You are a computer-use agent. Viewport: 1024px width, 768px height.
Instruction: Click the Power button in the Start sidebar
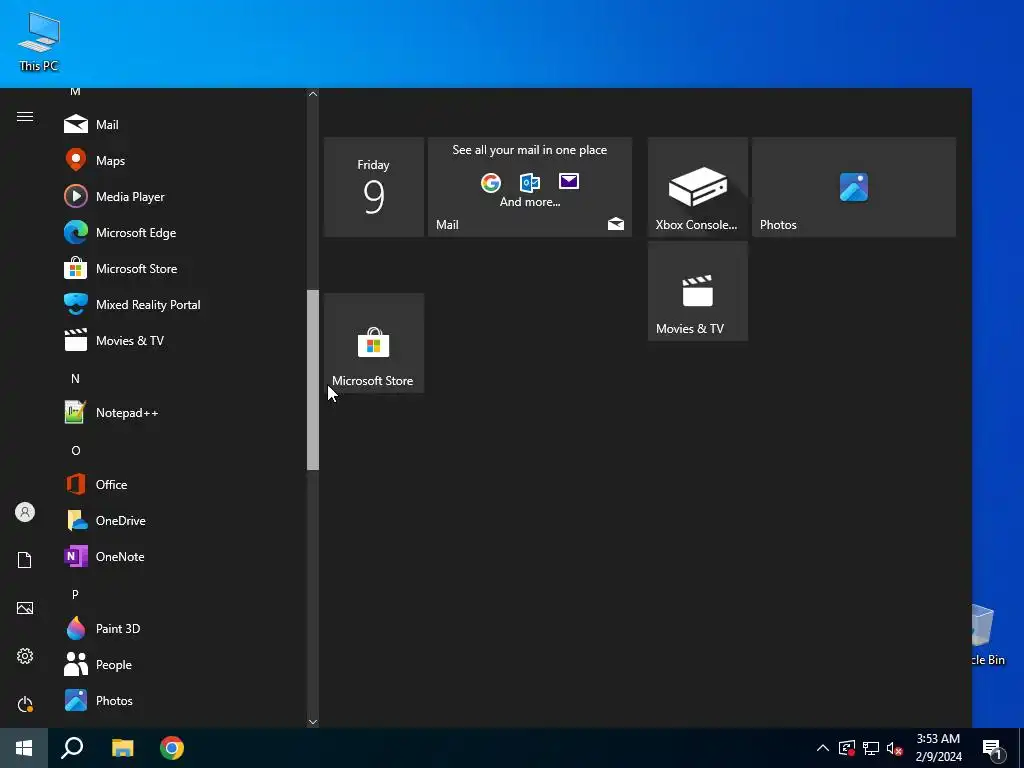[25, 704]
